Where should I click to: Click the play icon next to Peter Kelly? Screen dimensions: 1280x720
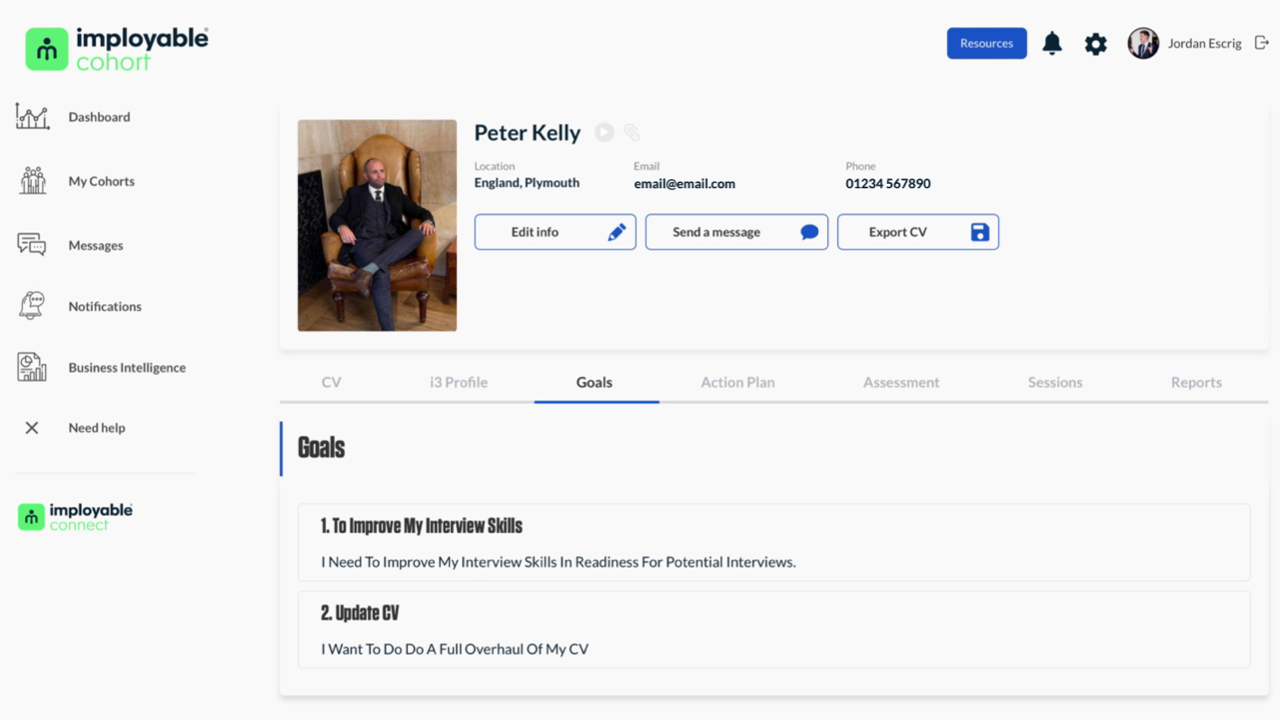604,132
